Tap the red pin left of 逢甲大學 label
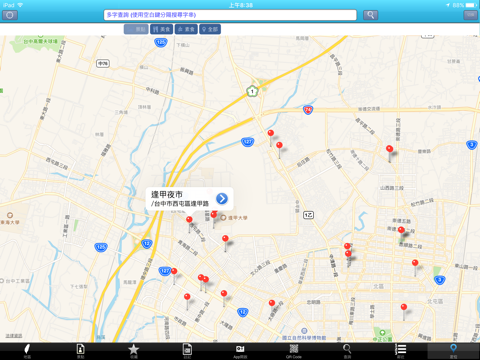Image resolution: width=480 pixels, height=360 pixels. point(214,214)
